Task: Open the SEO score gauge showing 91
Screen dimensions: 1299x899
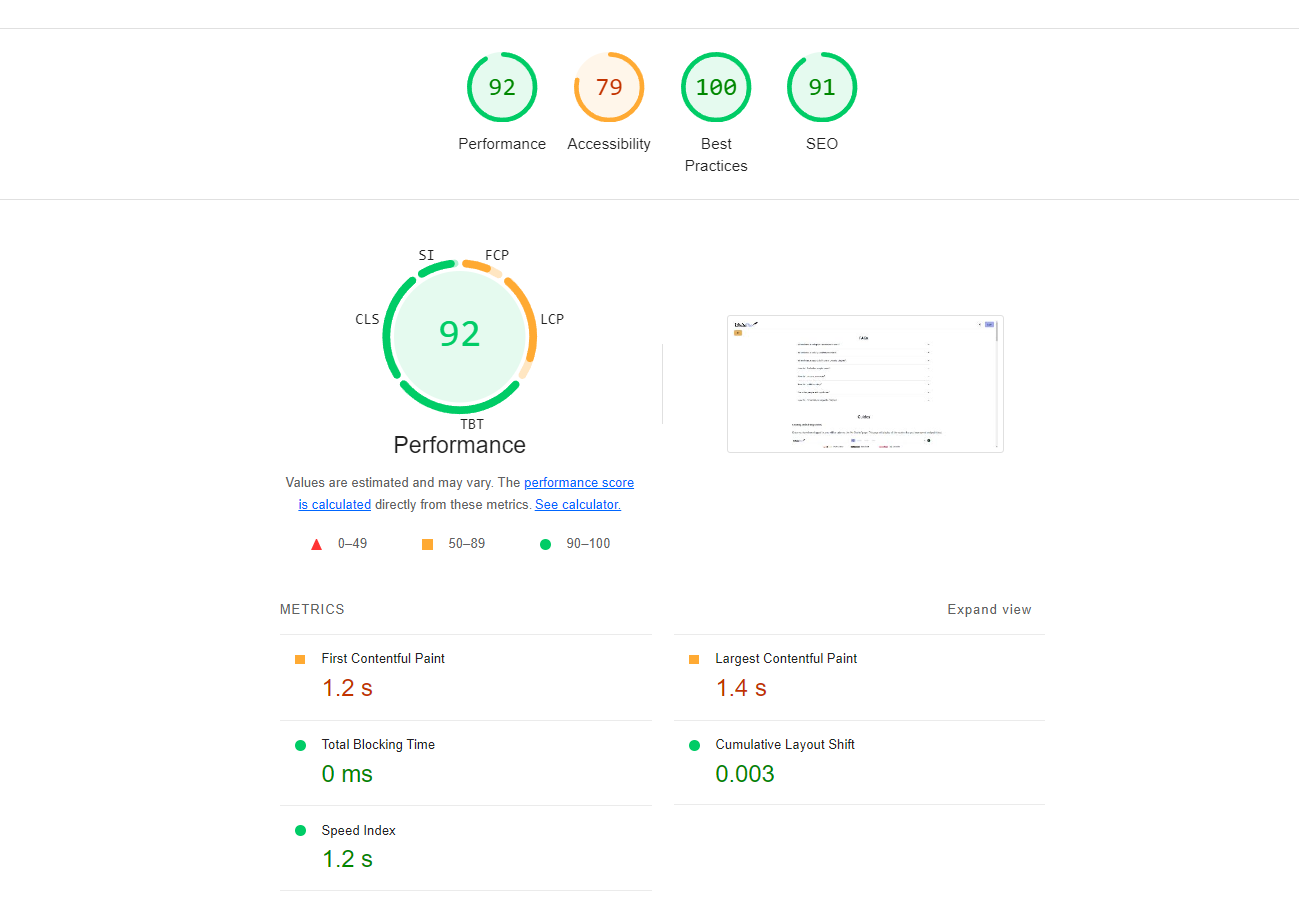Action: (x=822, y=88)
